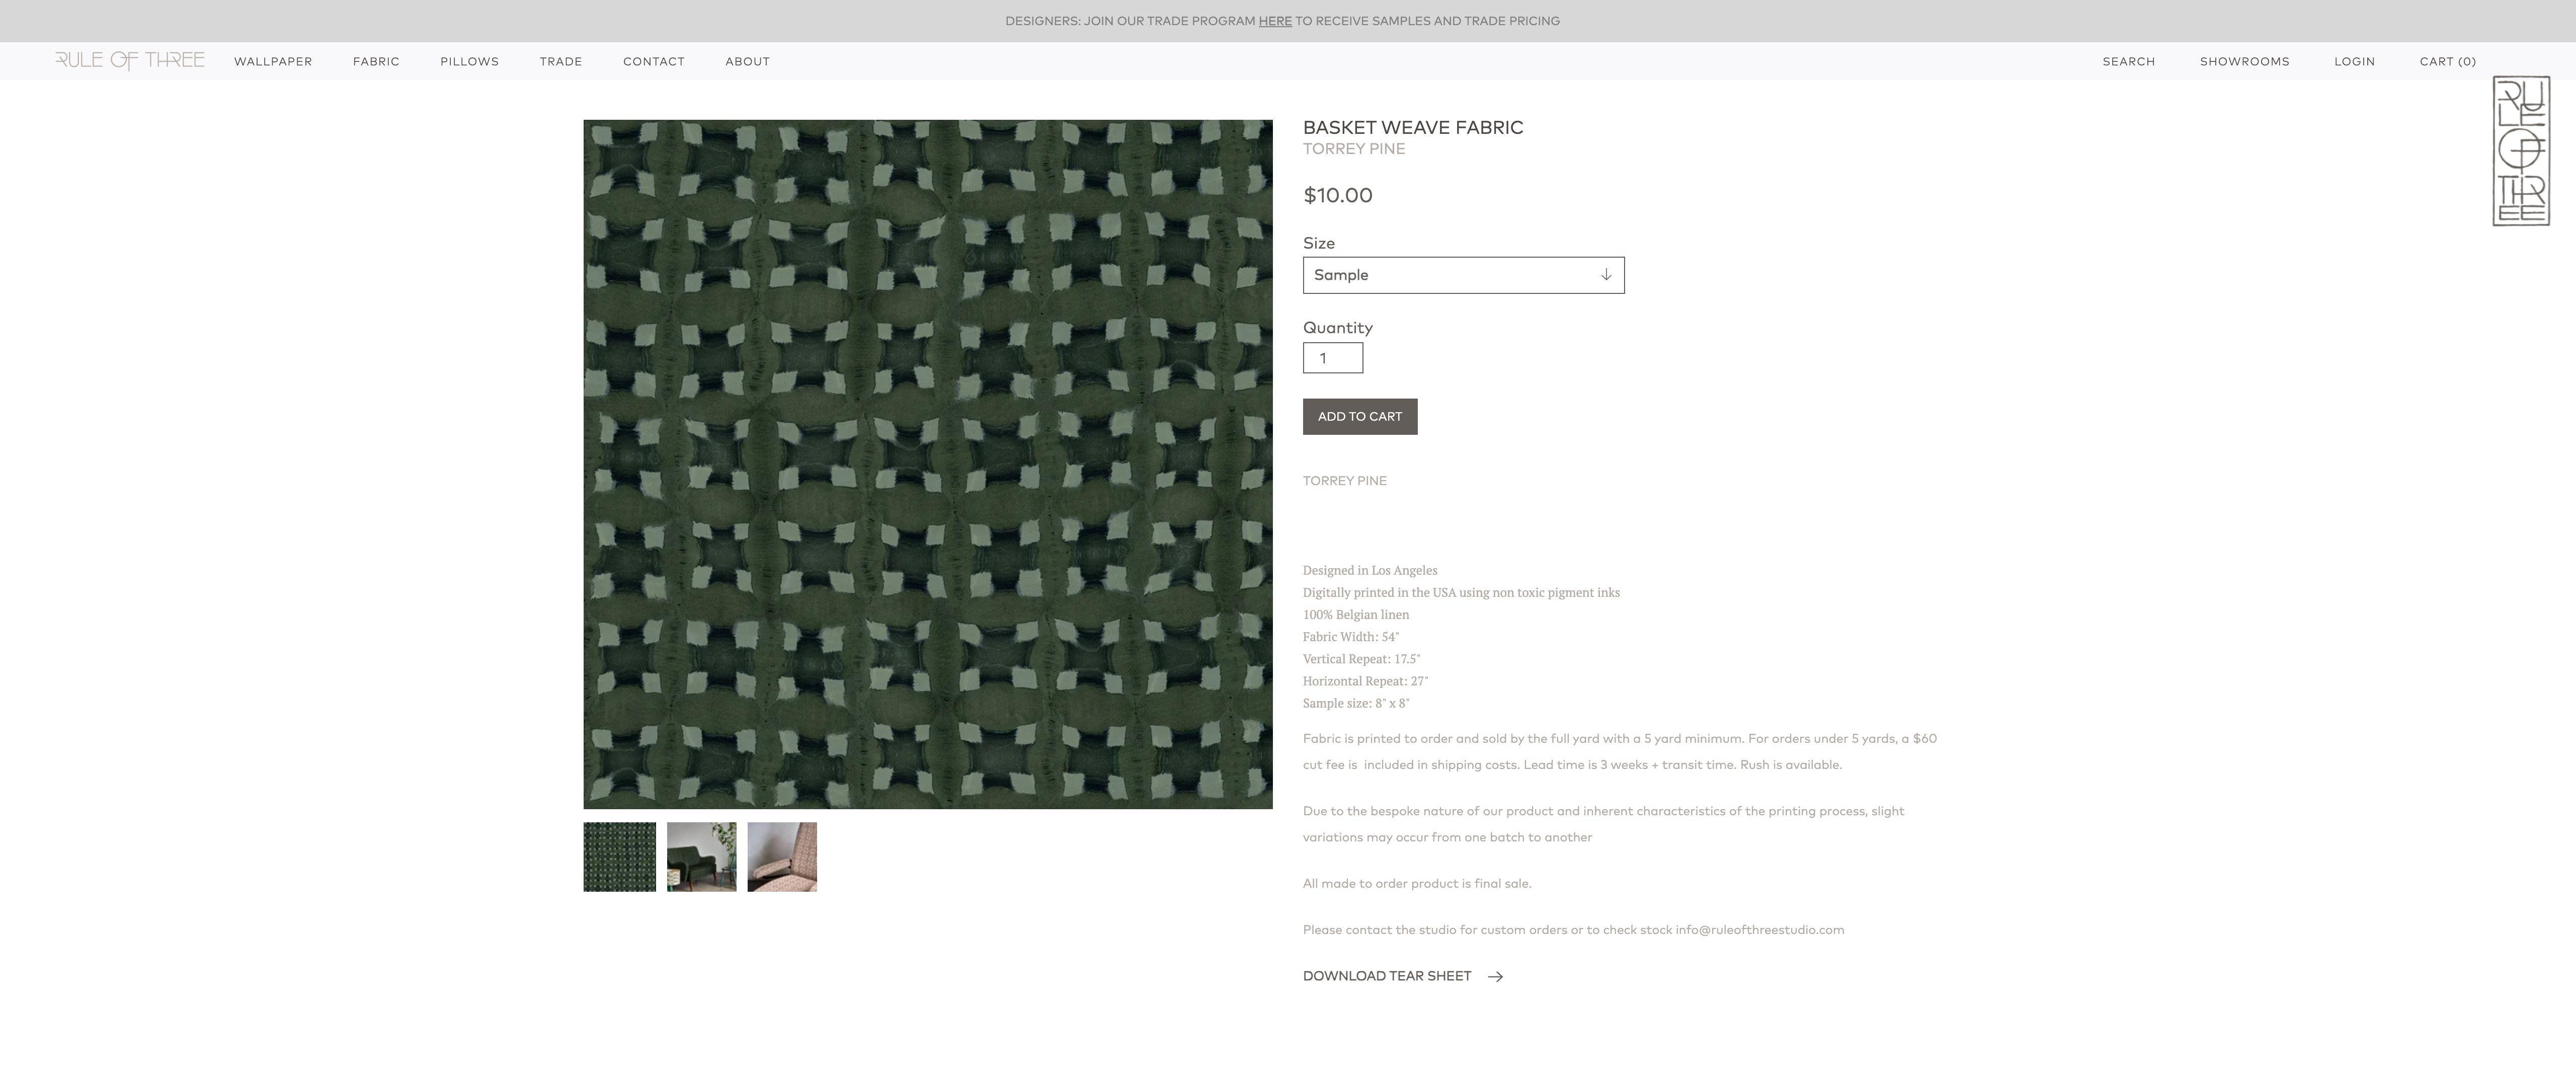Open the Rule of Three home logo
This screenshot has height=1087, width=2576.
click(x=131, y=60)
